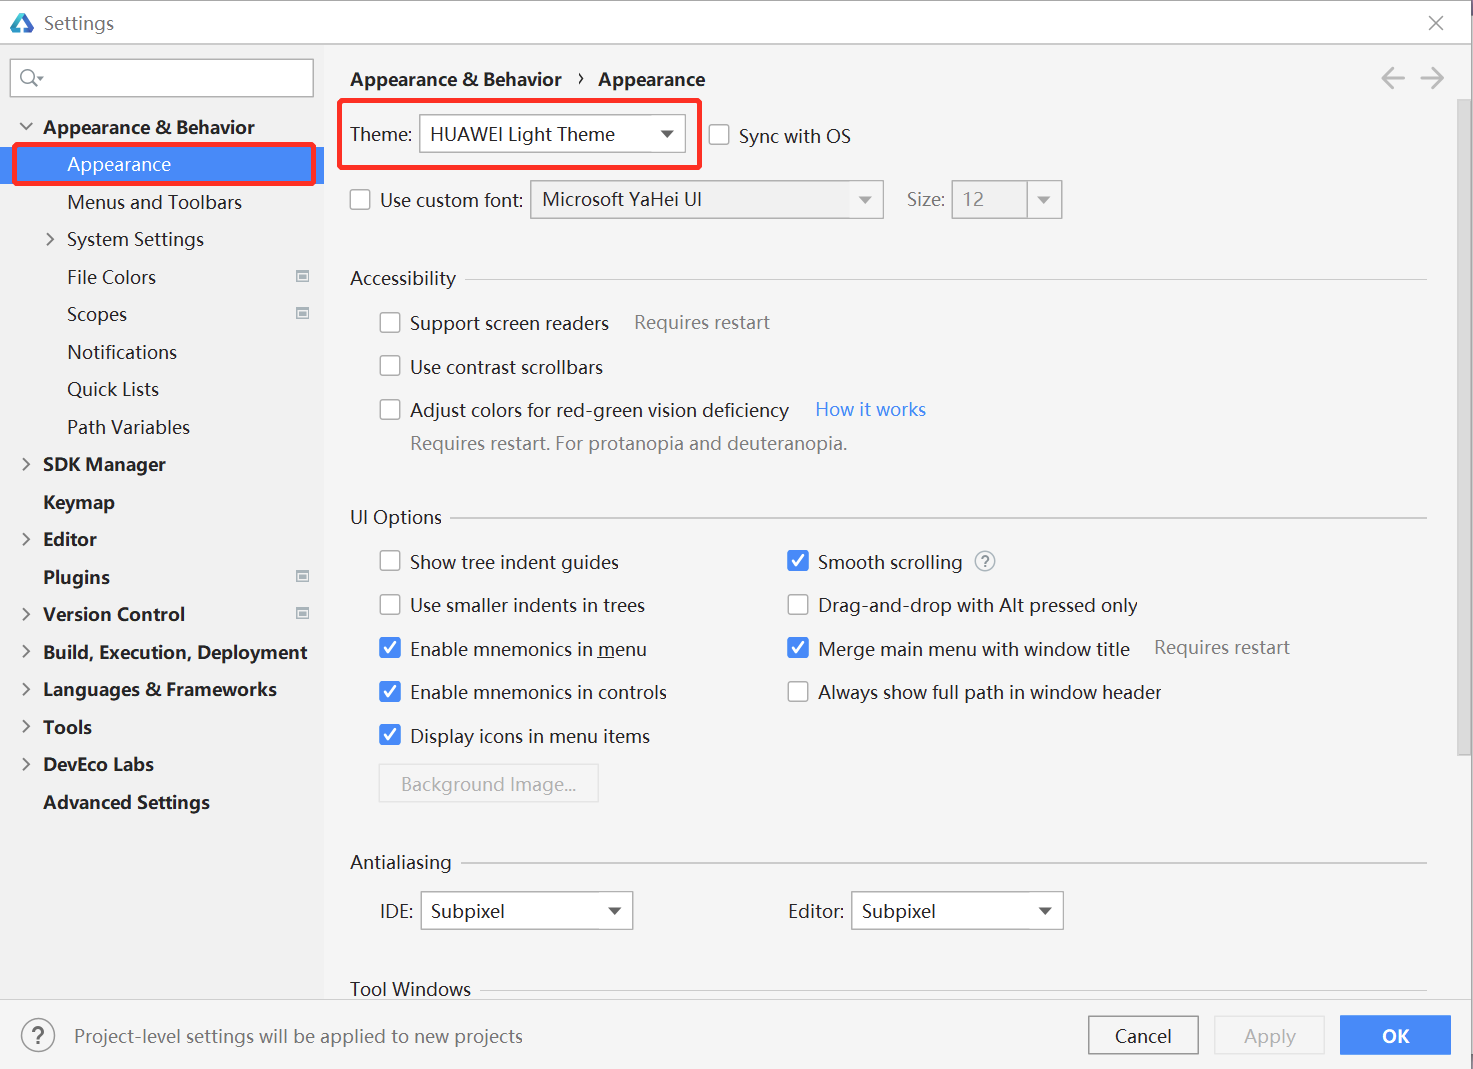
Task: Collapse the Appearance & Behavior tree node
Action: (x=26, y=127)
